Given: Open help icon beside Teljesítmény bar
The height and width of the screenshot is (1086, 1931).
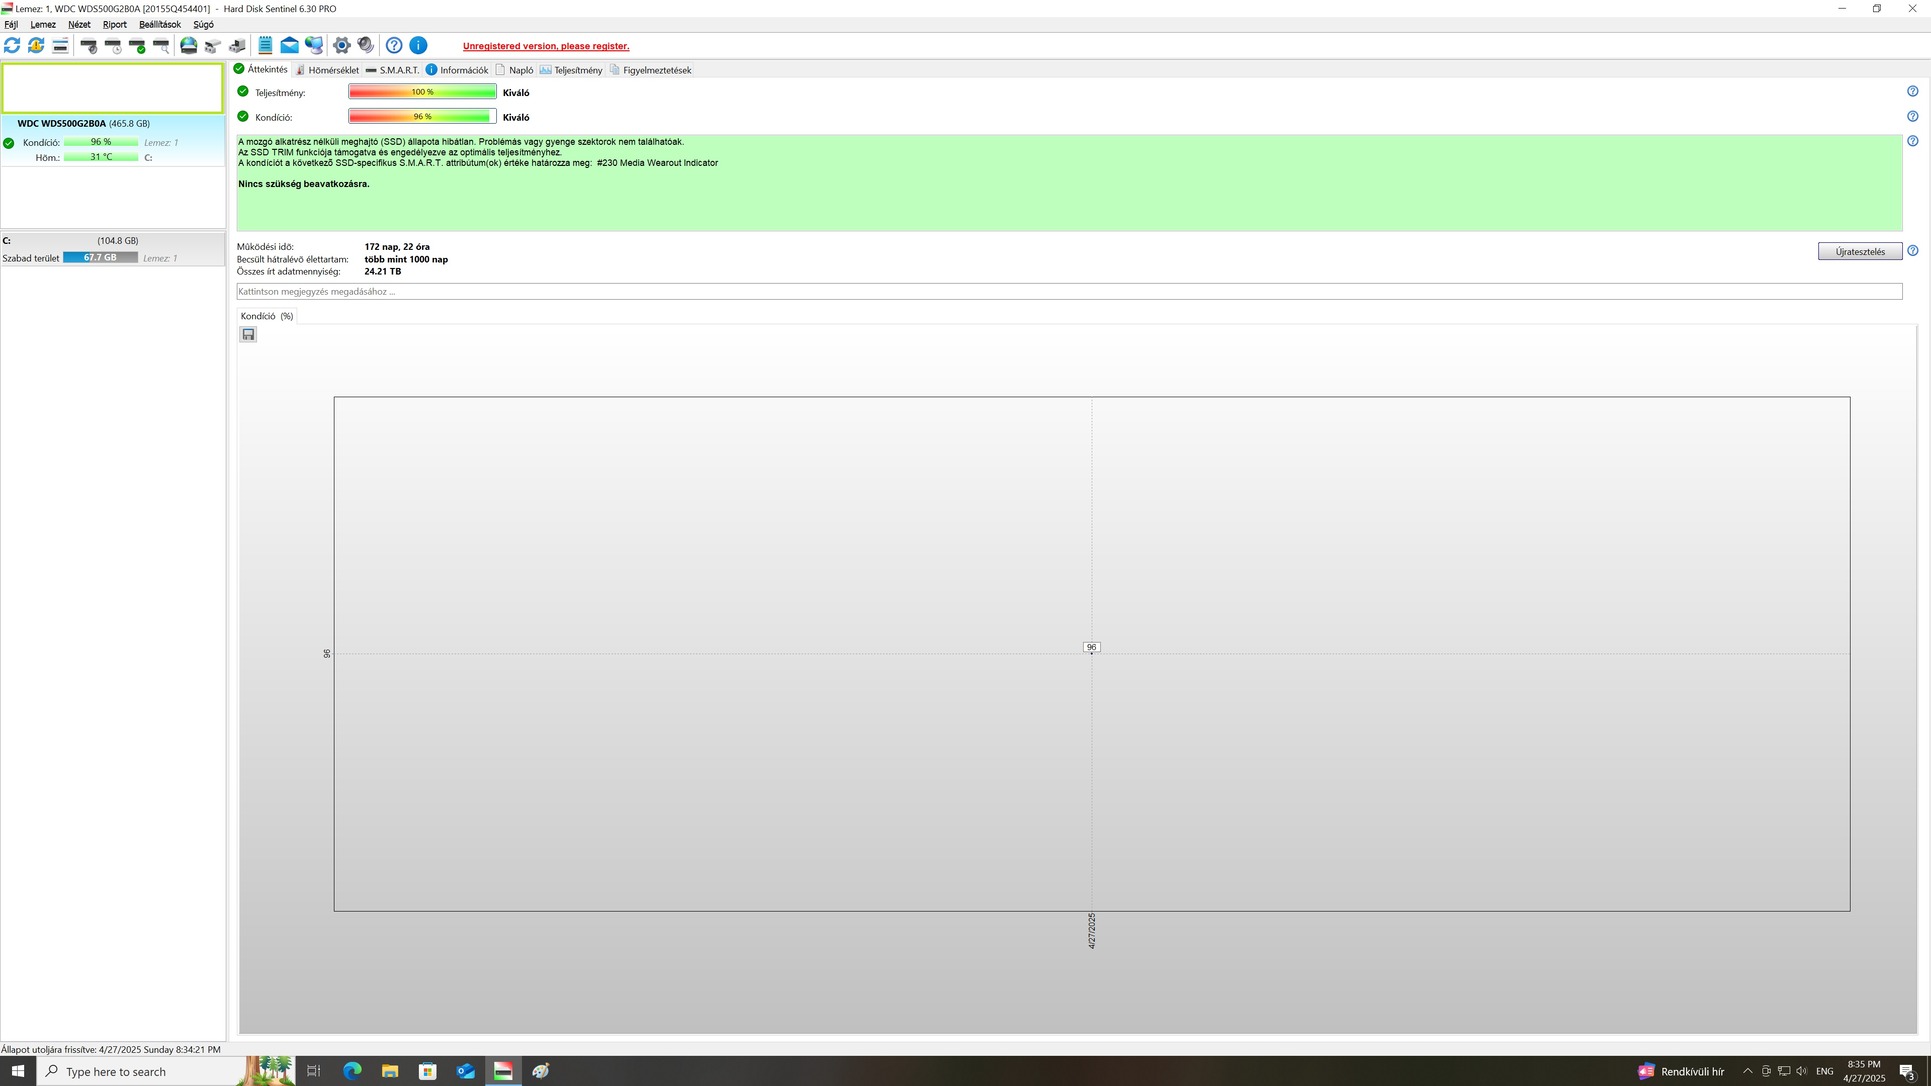Looking at the screenshot, I should tap(1912, 92).
